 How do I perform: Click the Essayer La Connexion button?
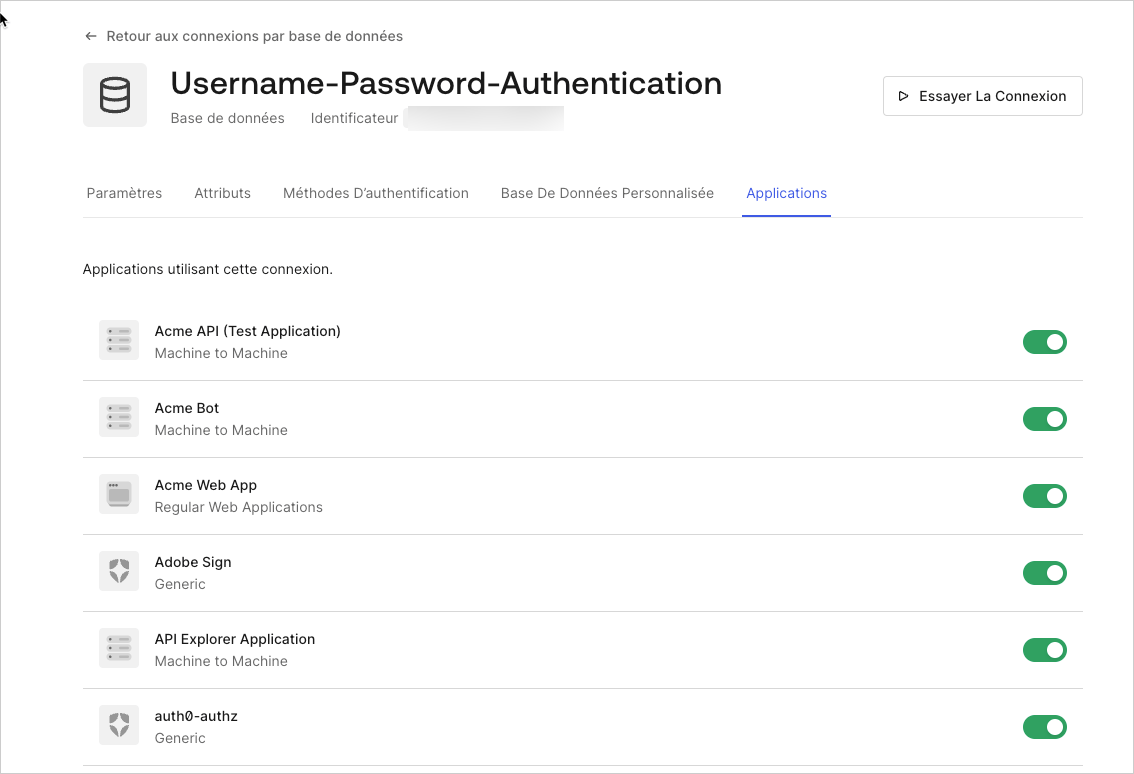(x=982, y=96)
